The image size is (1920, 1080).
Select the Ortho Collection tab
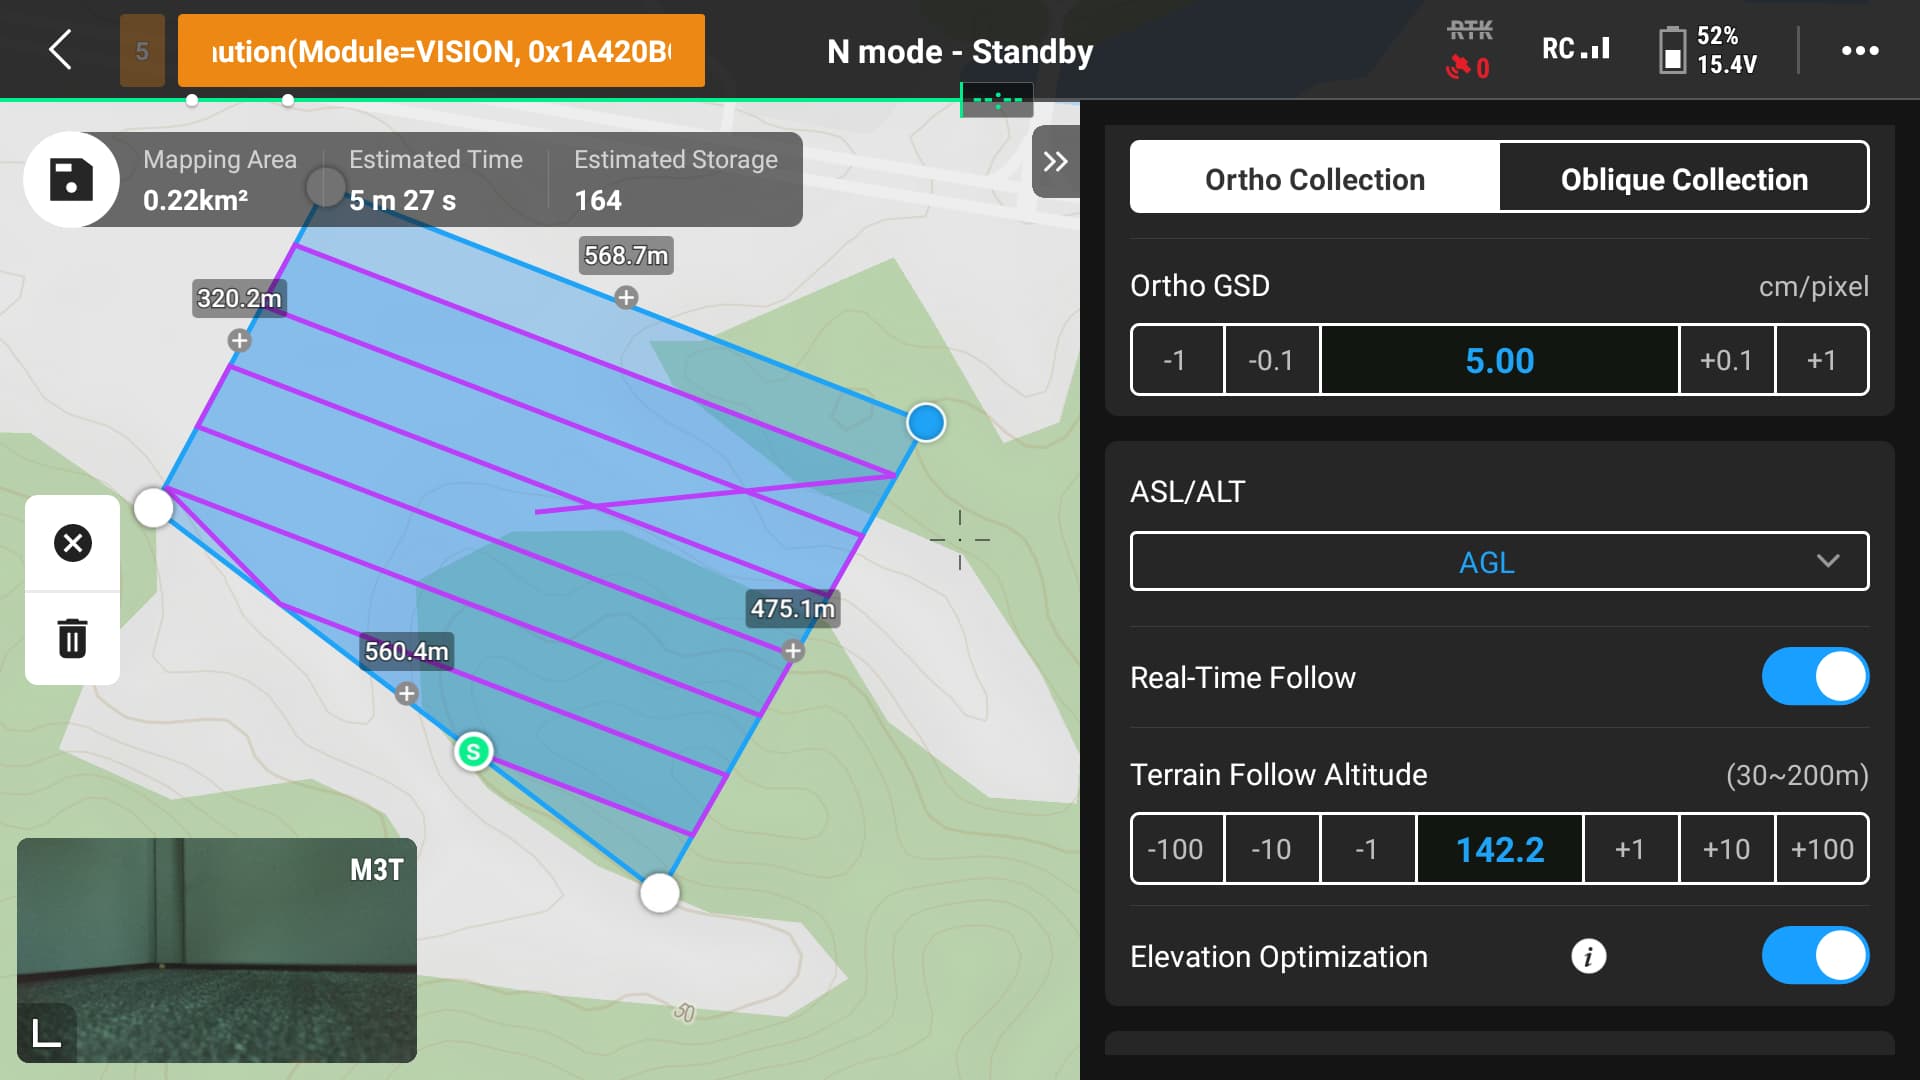1315,179
